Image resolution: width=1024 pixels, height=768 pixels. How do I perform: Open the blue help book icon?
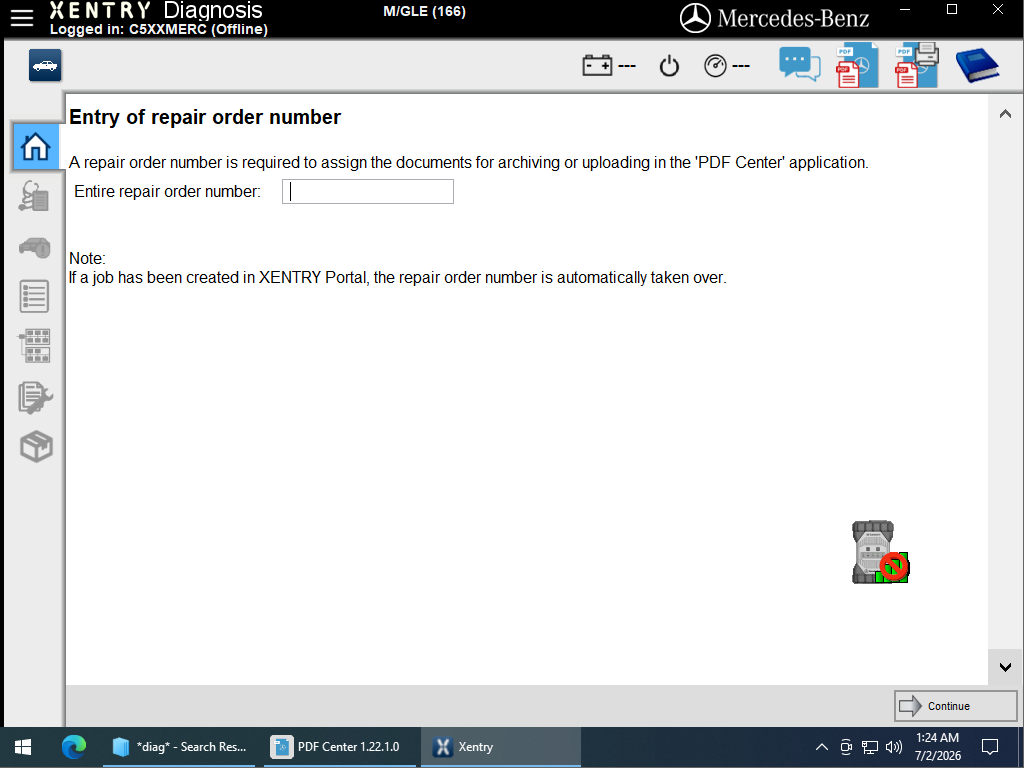pos(977,65)
